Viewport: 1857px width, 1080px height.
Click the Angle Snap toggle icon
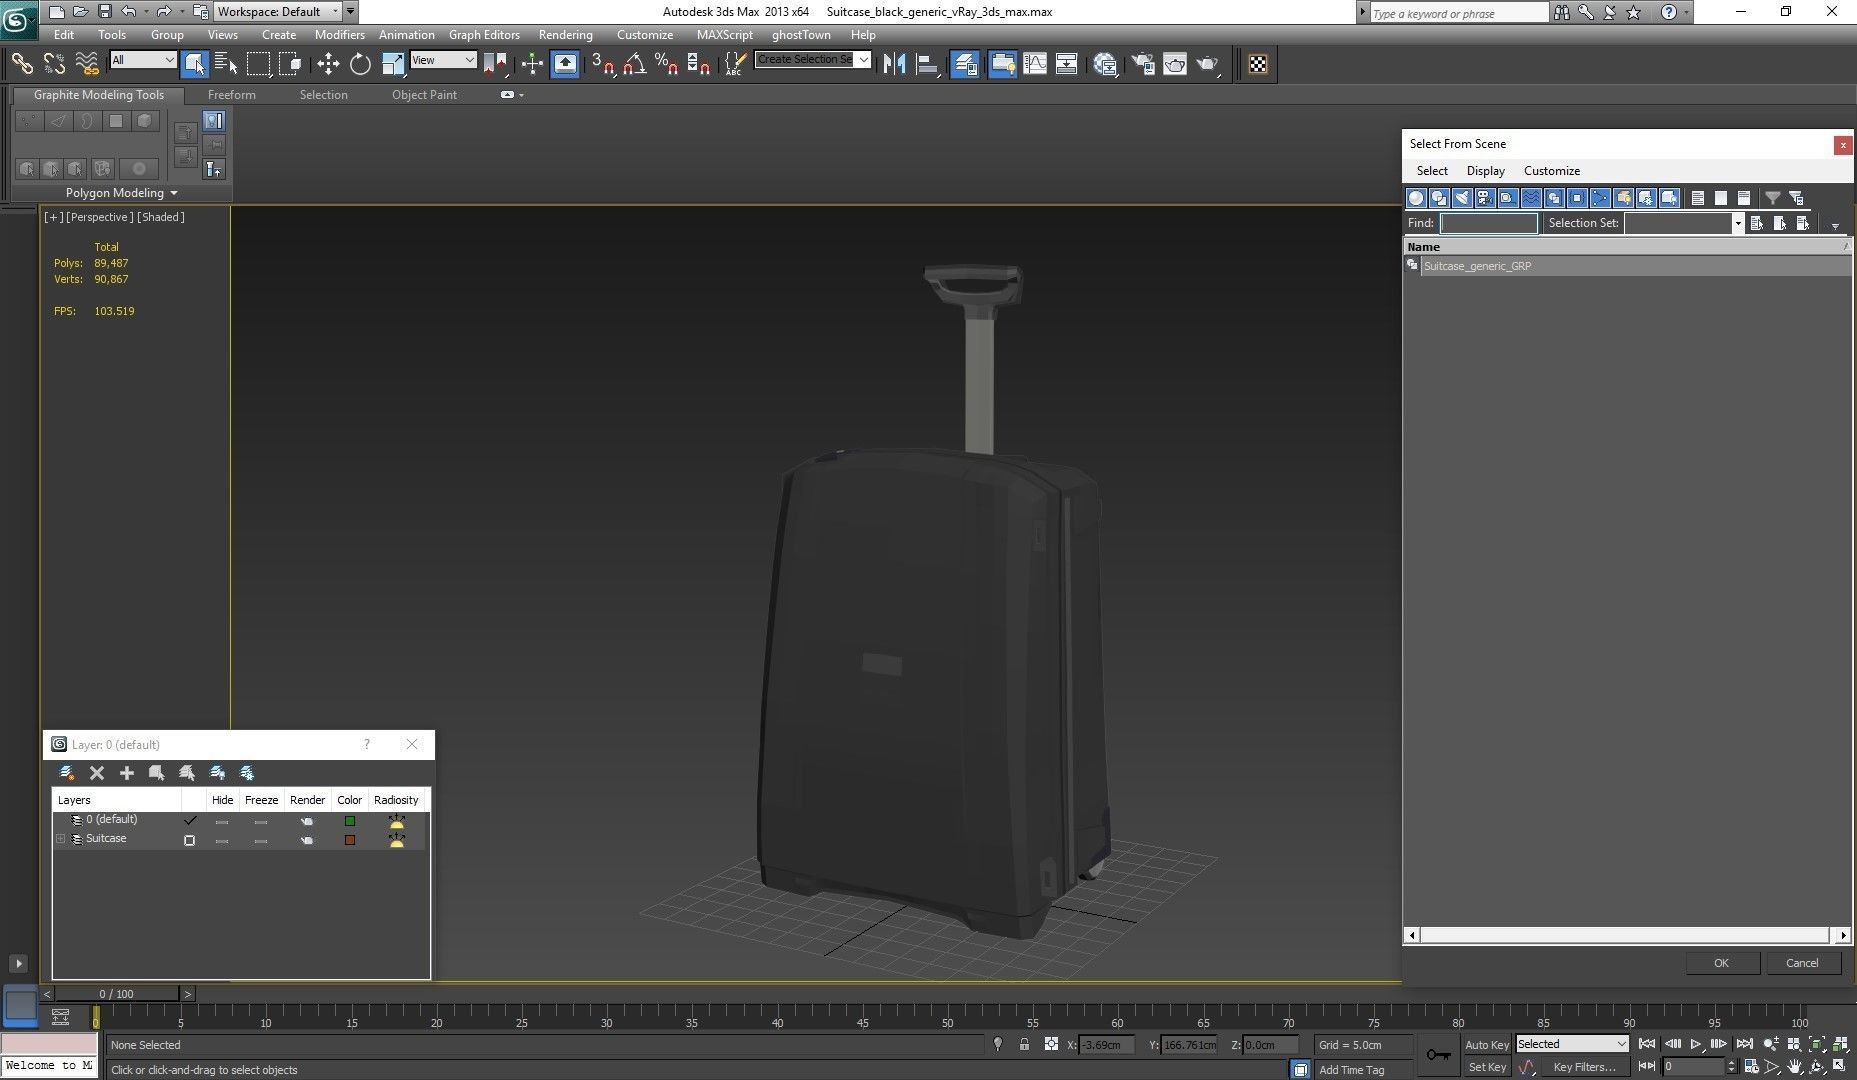(x=634, y=64)
